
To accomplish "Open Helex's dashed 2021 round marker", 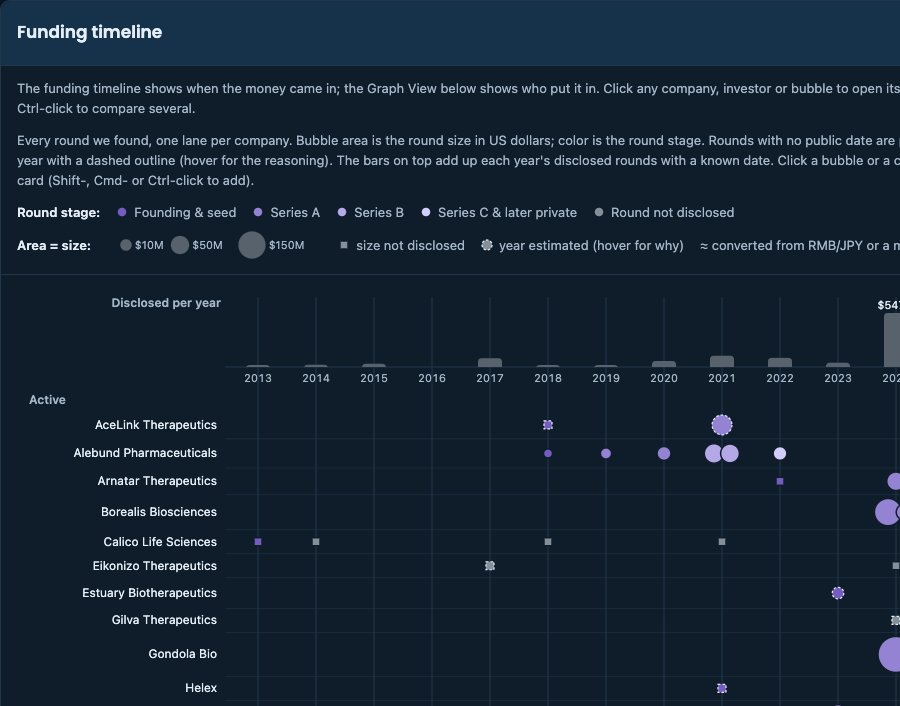I will [x=721, y=688].
